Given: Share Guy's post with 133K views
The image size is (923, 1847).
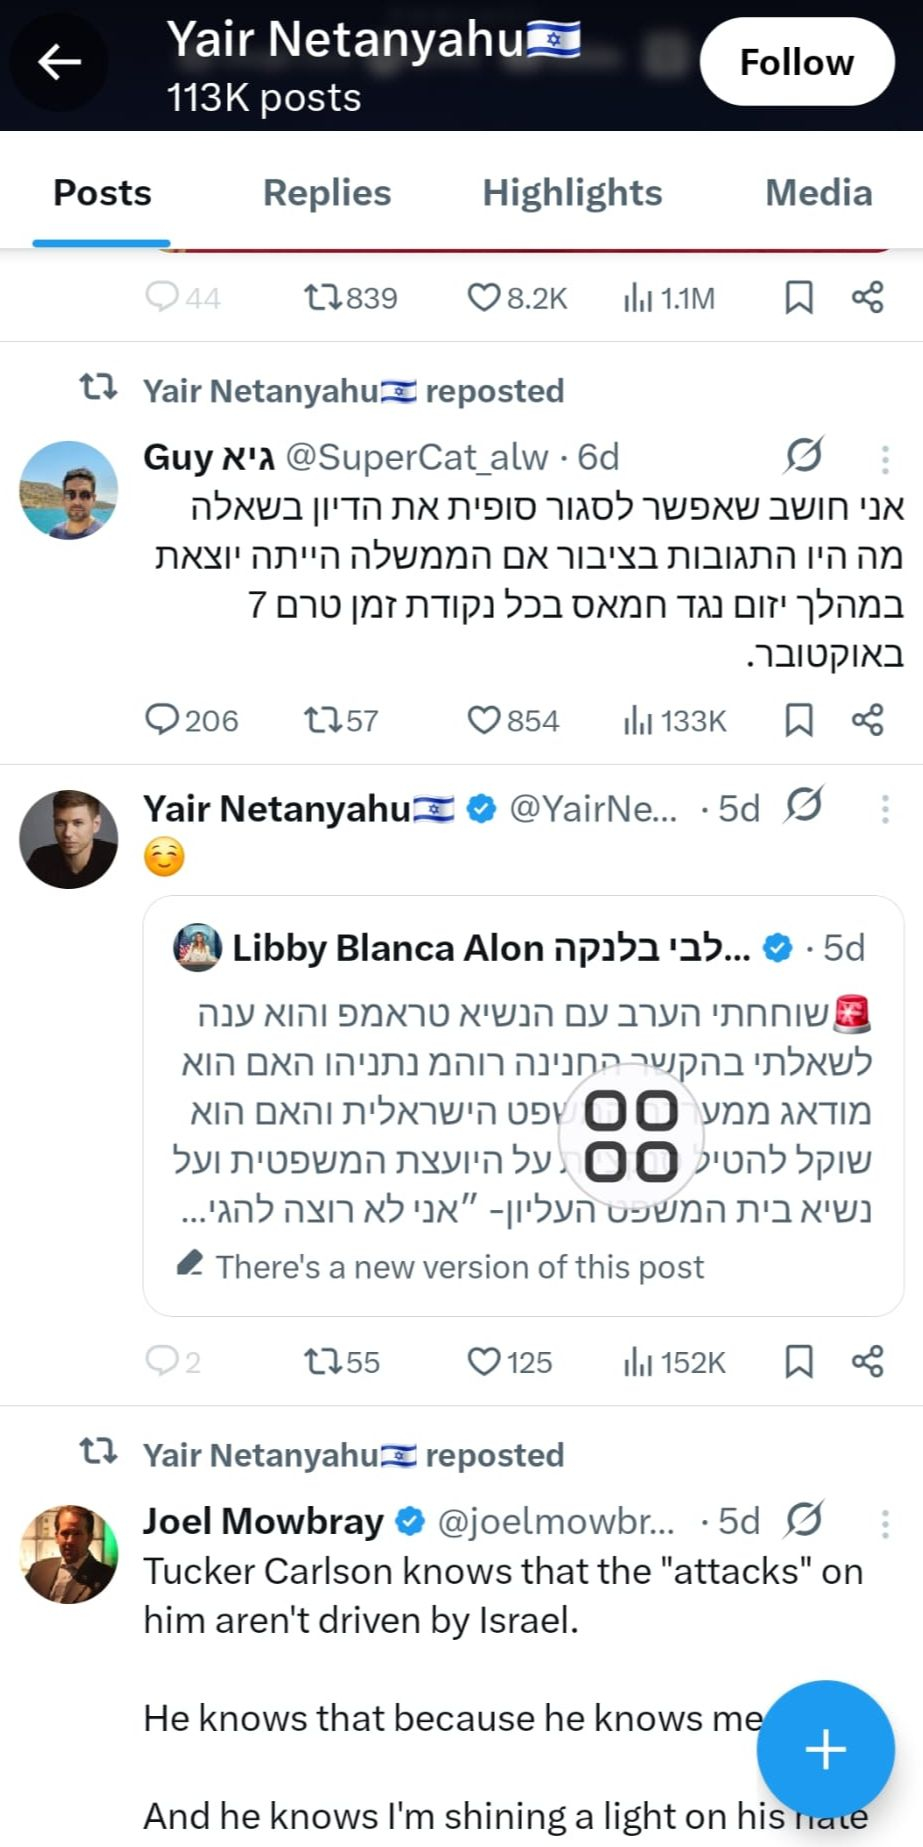Looking at the screenshot, I should (867, 720).
